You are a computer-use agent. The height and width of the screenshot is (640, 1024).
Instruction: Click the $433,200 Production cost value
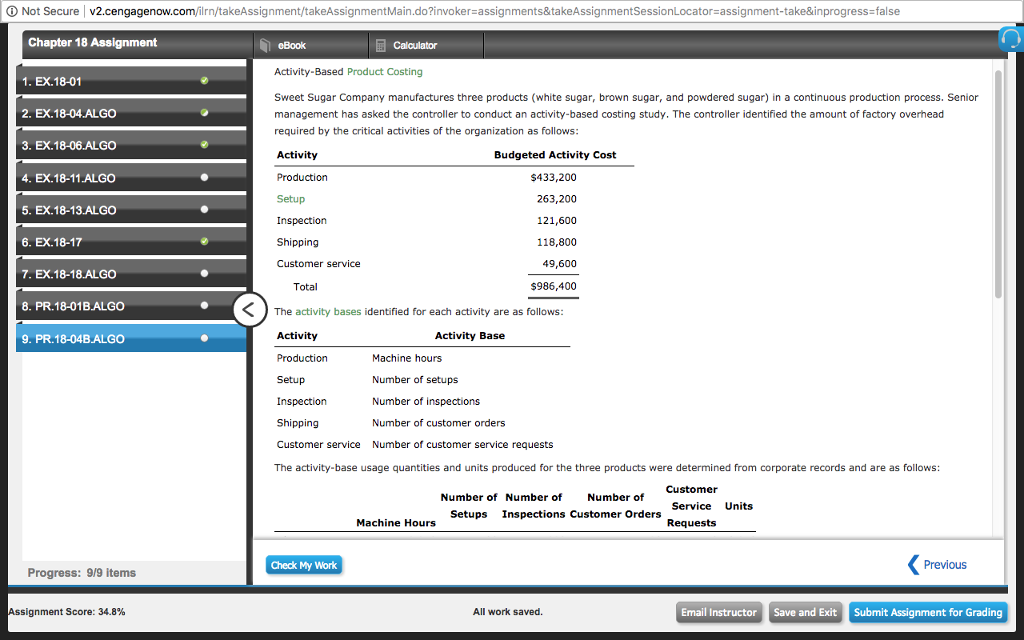tap(553, 177)
